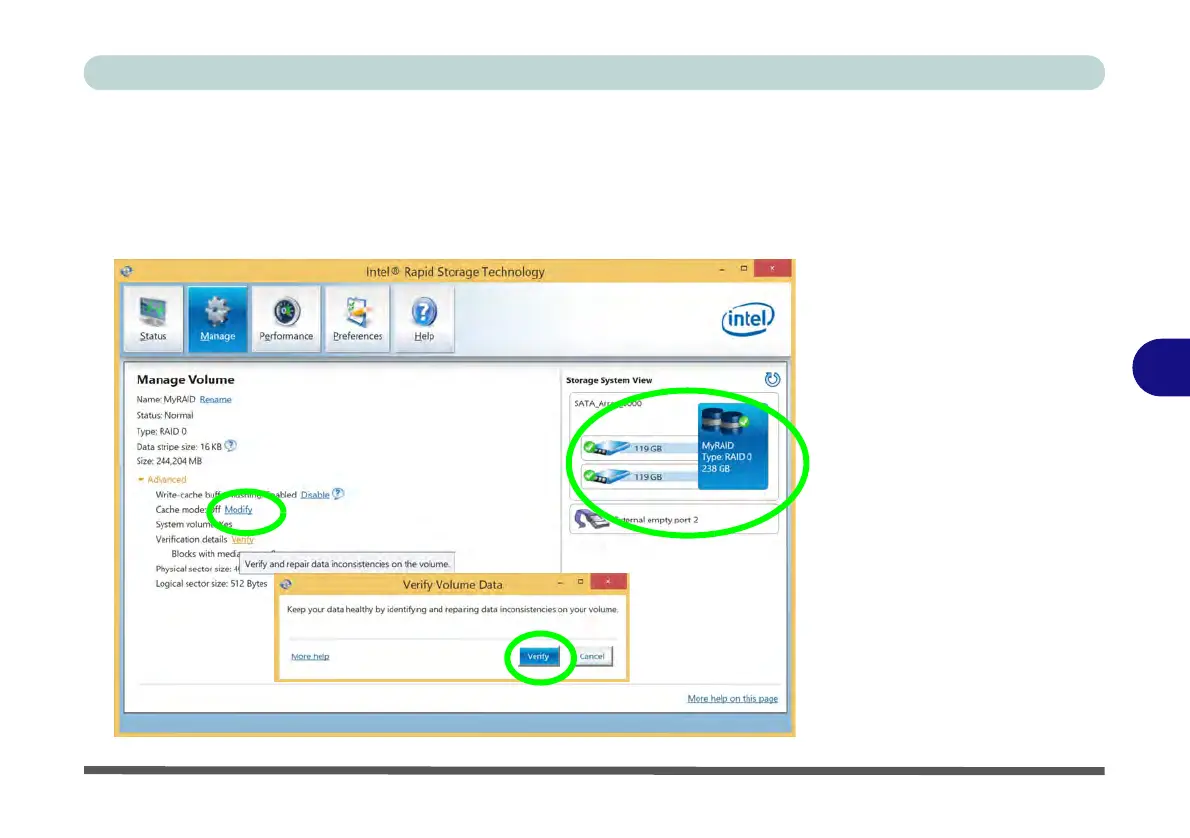The image size is (1190, 838).
Task: Click the data stripe size help icon
Action: pyautogui.click(x=231, y=446)
